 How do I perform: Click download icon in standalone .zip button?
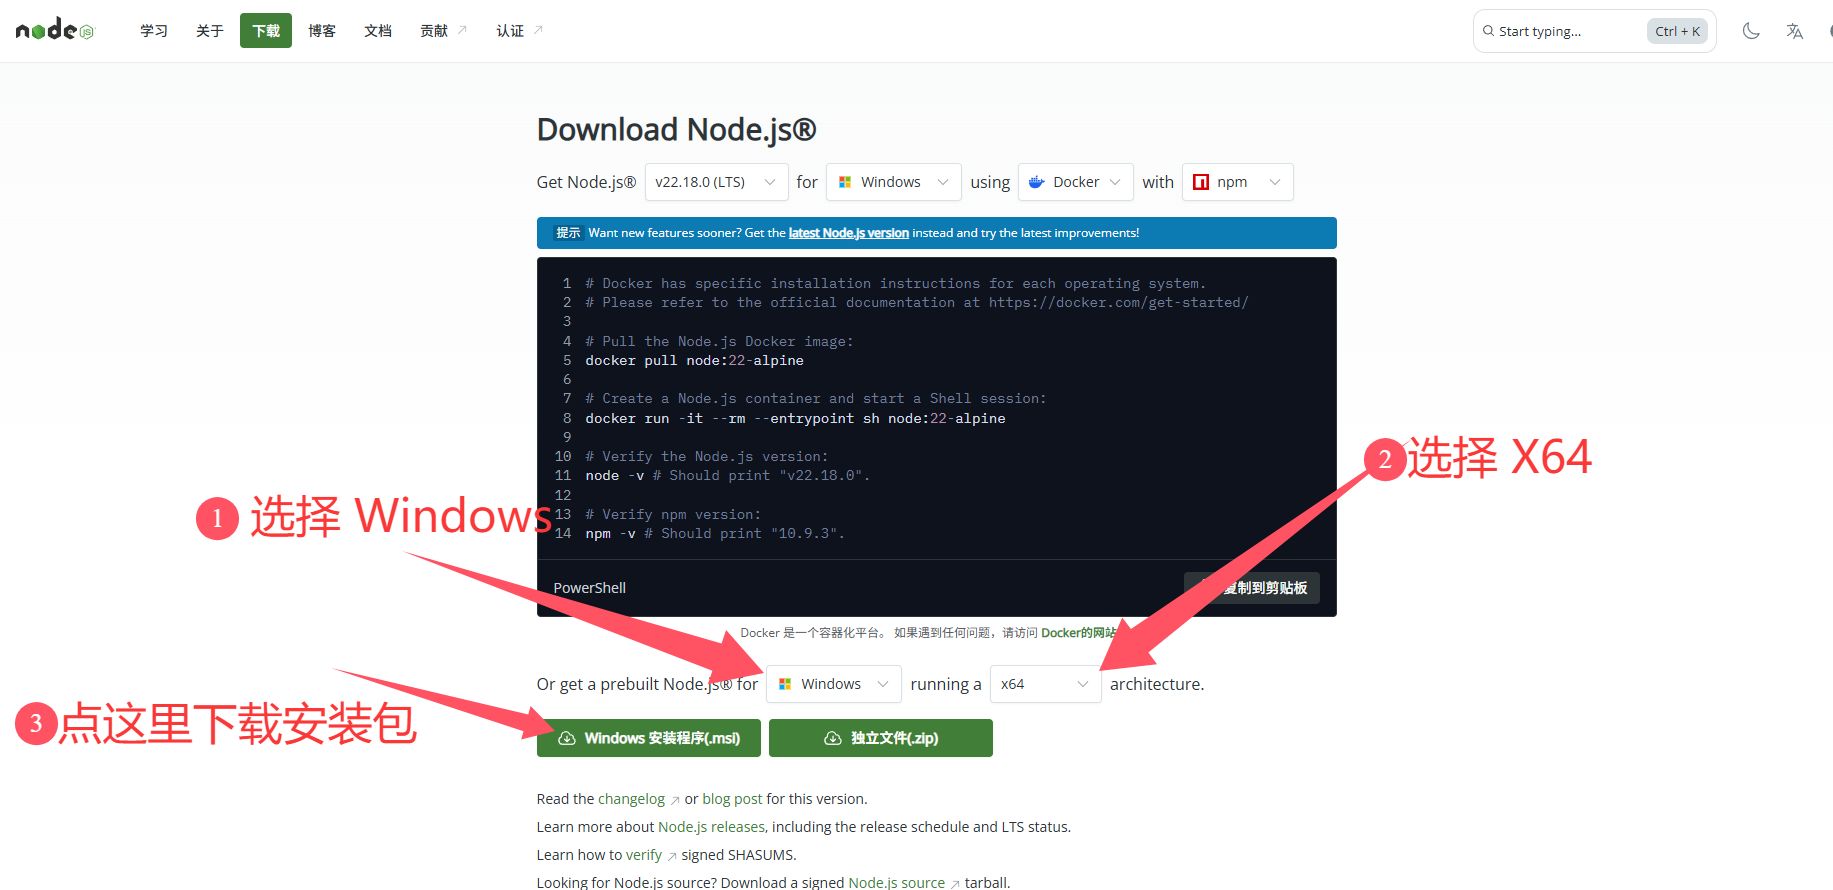coord(832,738)
